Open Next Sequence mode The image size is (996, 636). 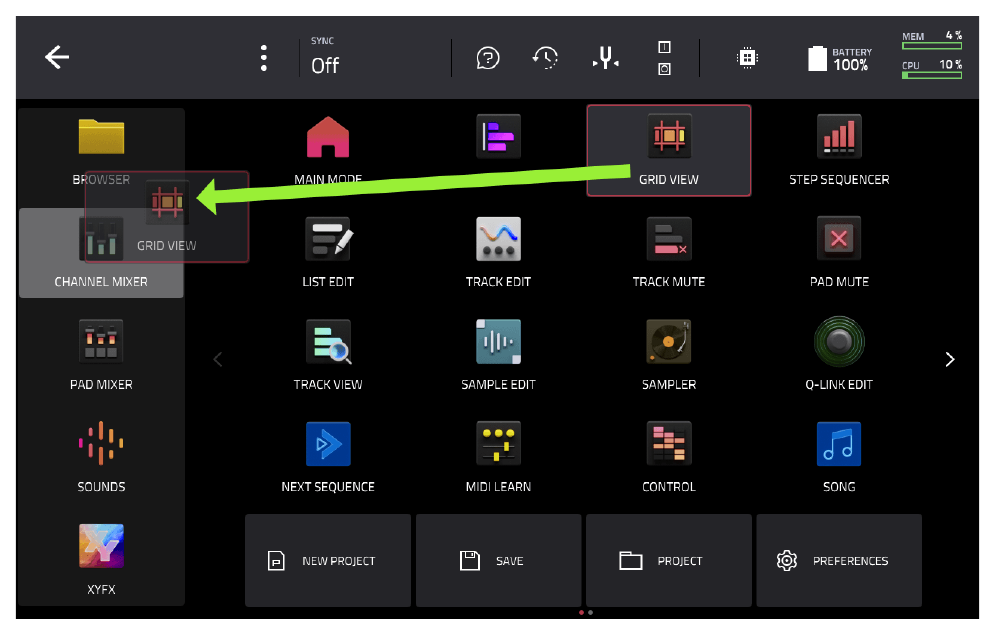[328, 457]
